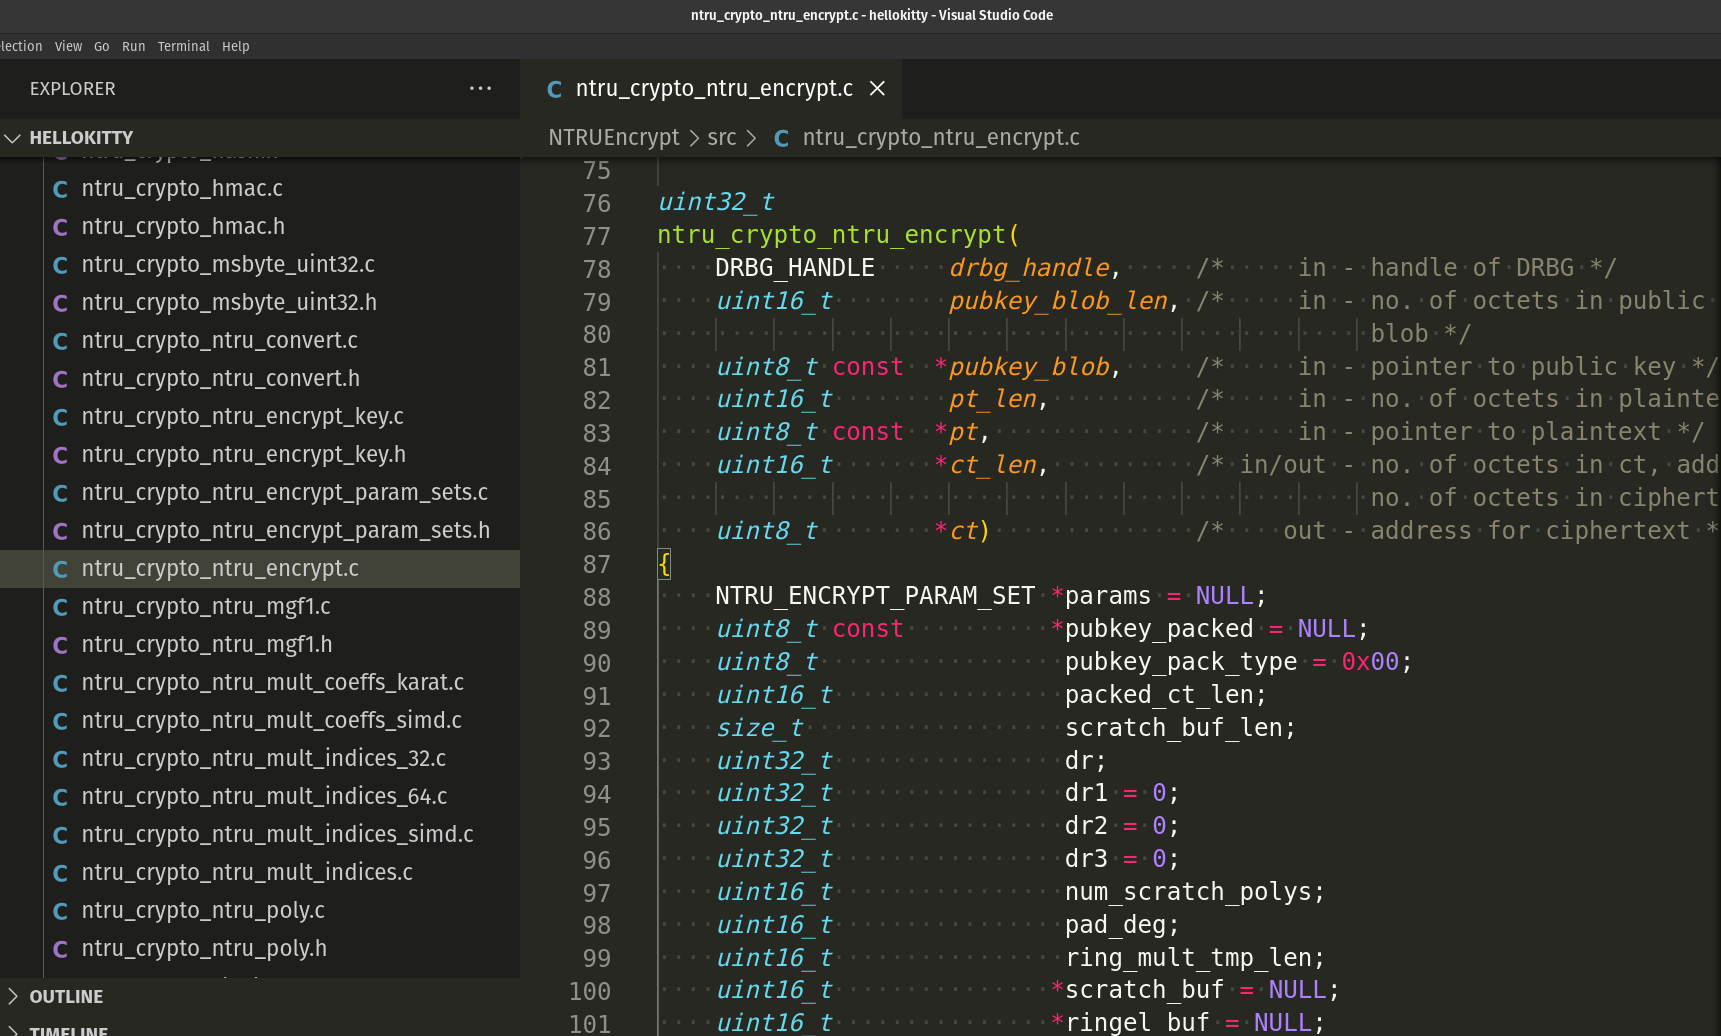Click C icon on editor tab
The height and width of the screenshot is (1036, 1721).
tap(554, 89)
